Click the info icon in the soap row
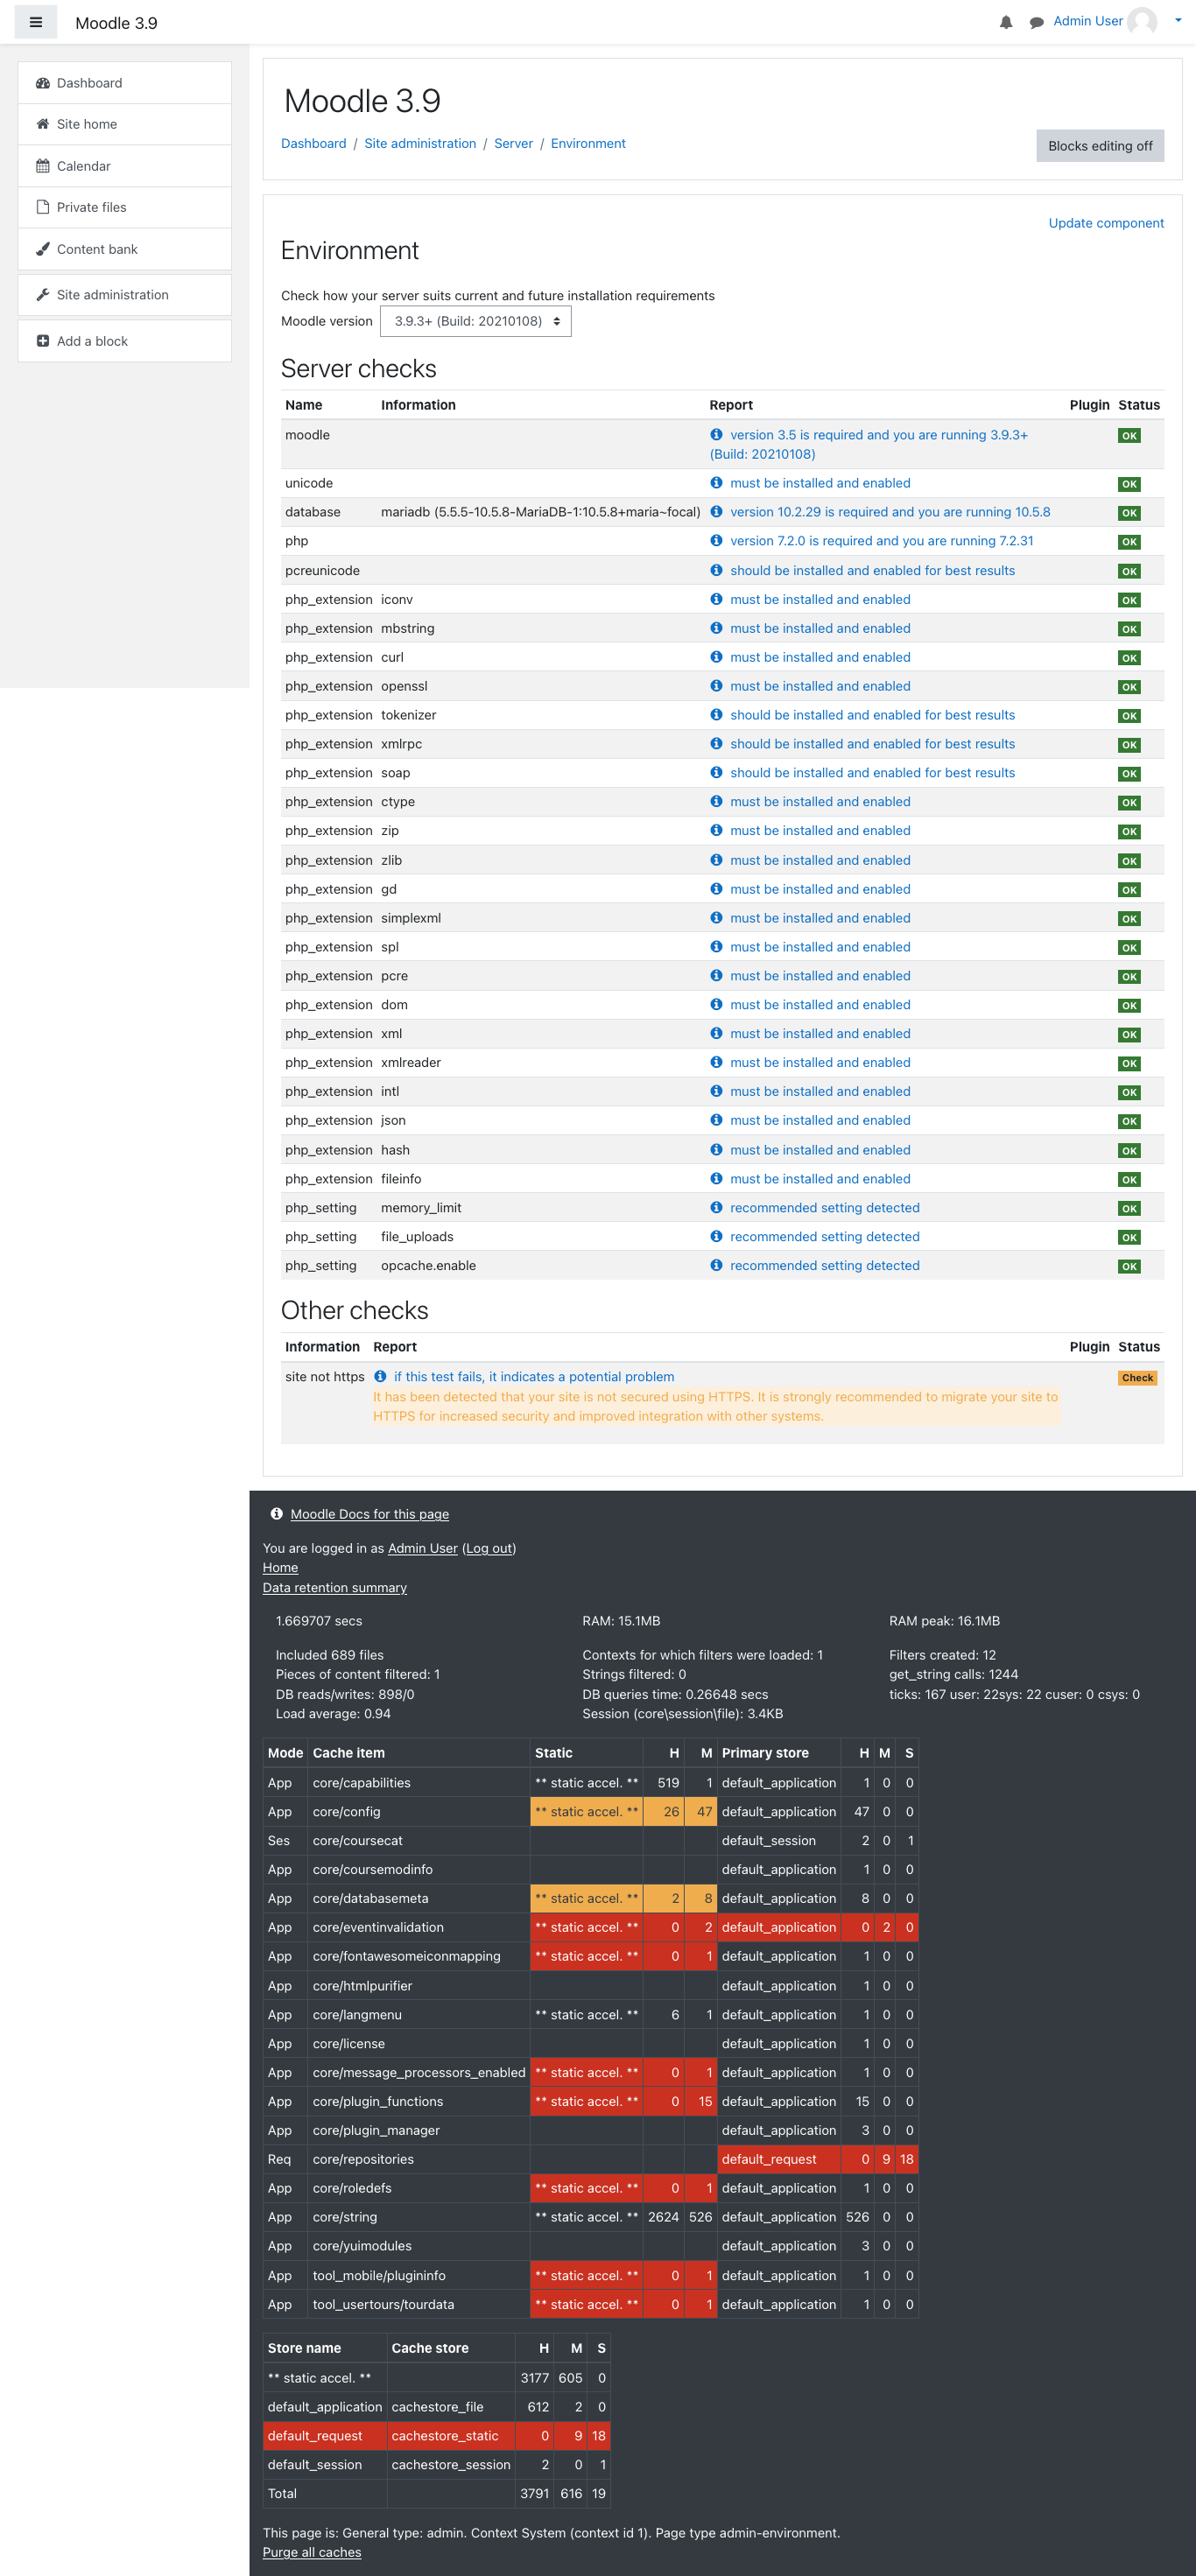This screenshot has width=1196, height=2576. [716, 773]
